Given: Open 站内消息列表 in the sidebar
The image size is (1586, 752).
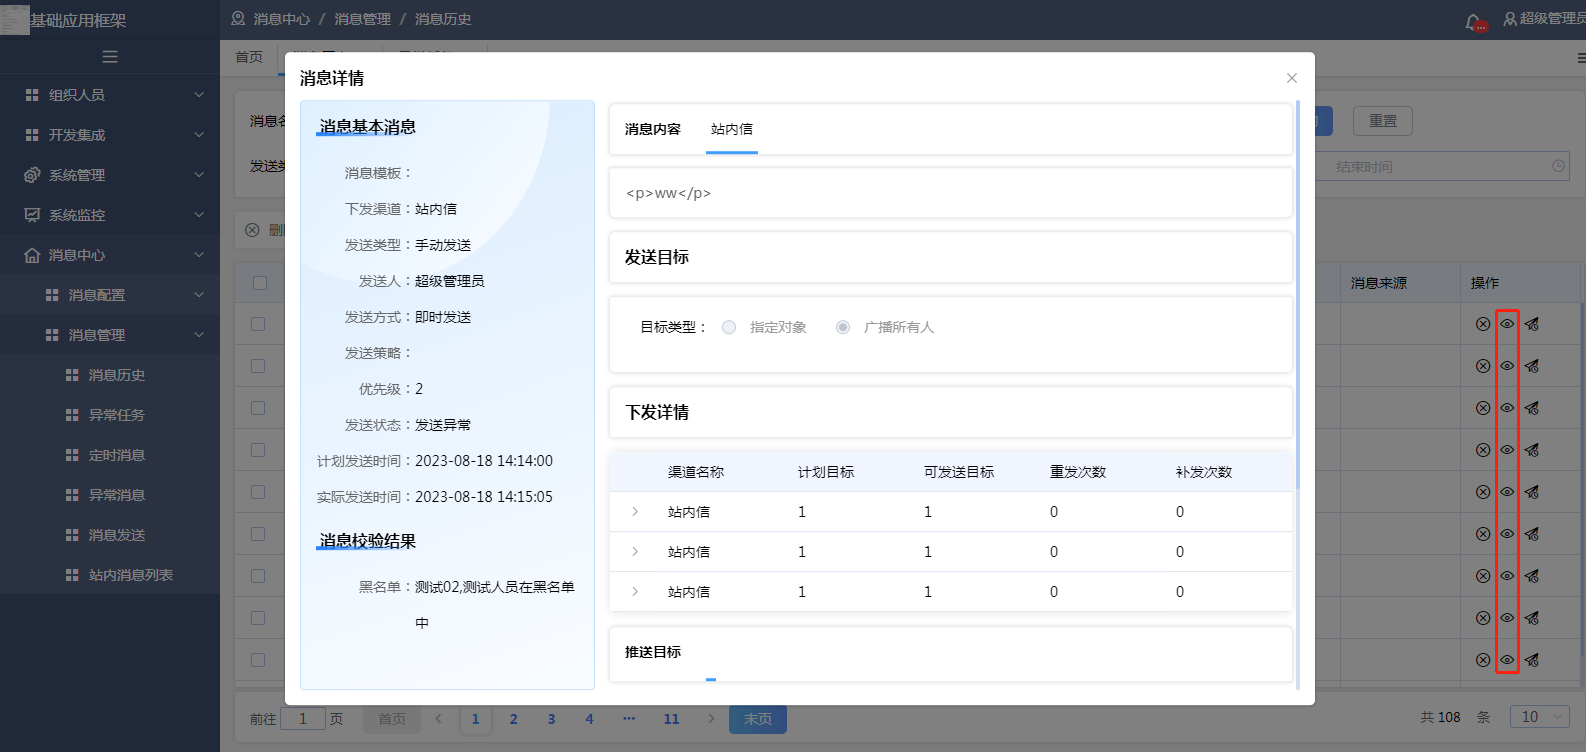Looking at the screenshot, I should point(131,575).
